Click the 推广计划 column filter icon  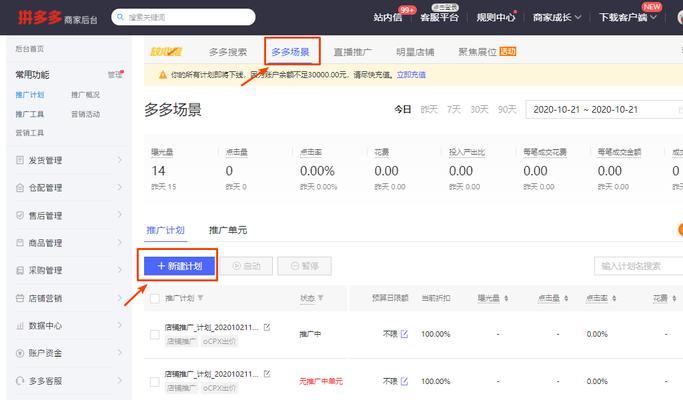pyautogui.click(x=200, y=298)
